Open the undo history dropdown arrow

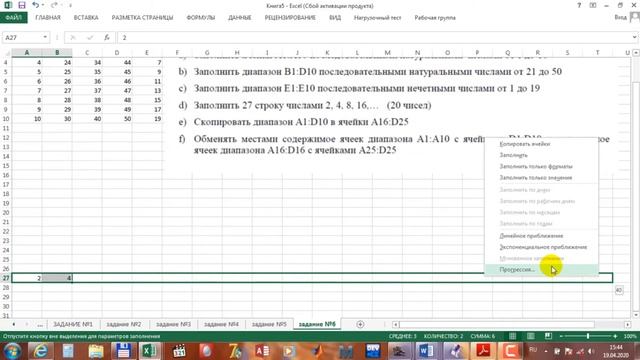(43, 6)
